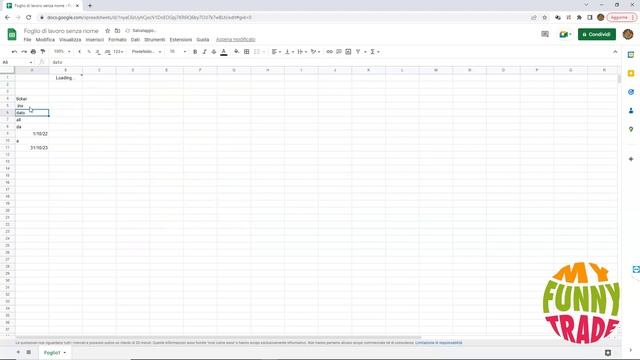Open the Strumenti menu
The image size is (640, 360).
pyautogui.click(x=155, y=40)
